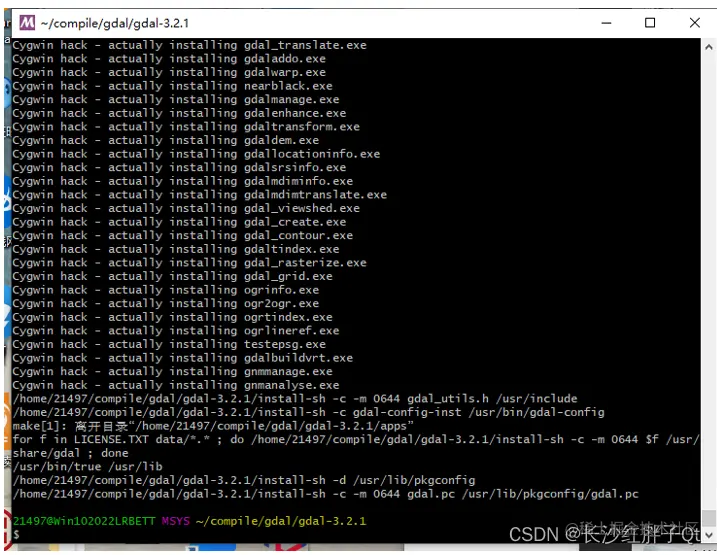
Task: Click the gdal.pc pkgconfig install line
Action: [326, 494]
